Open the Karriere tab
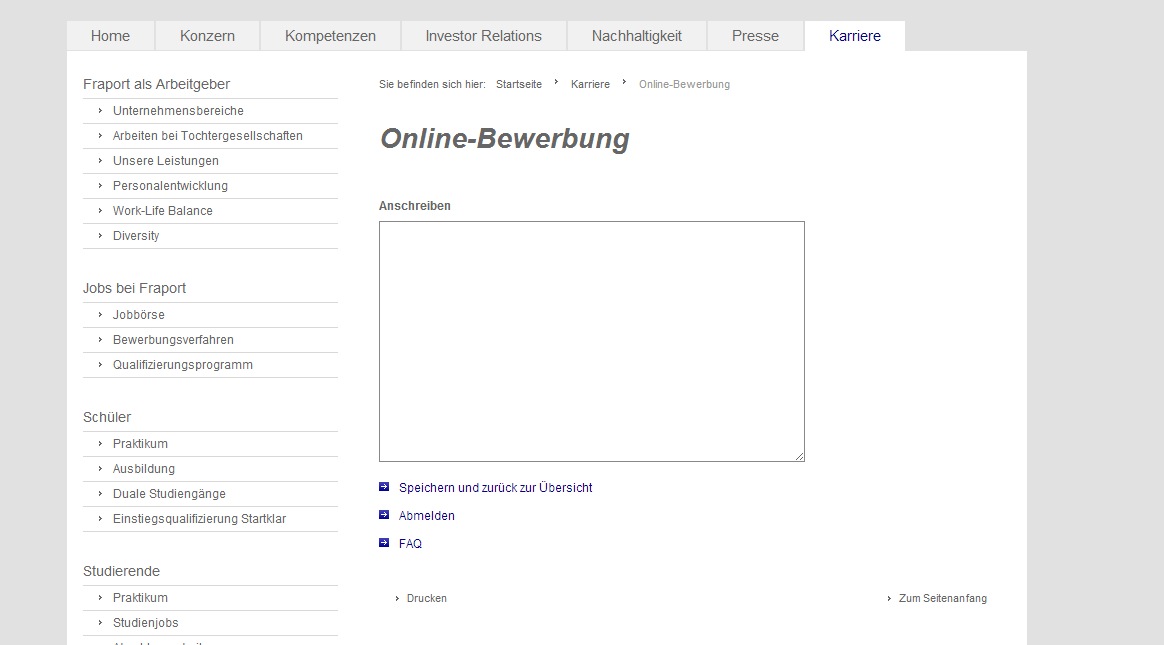Screen dimensions: 1164x645 [854, 36]
